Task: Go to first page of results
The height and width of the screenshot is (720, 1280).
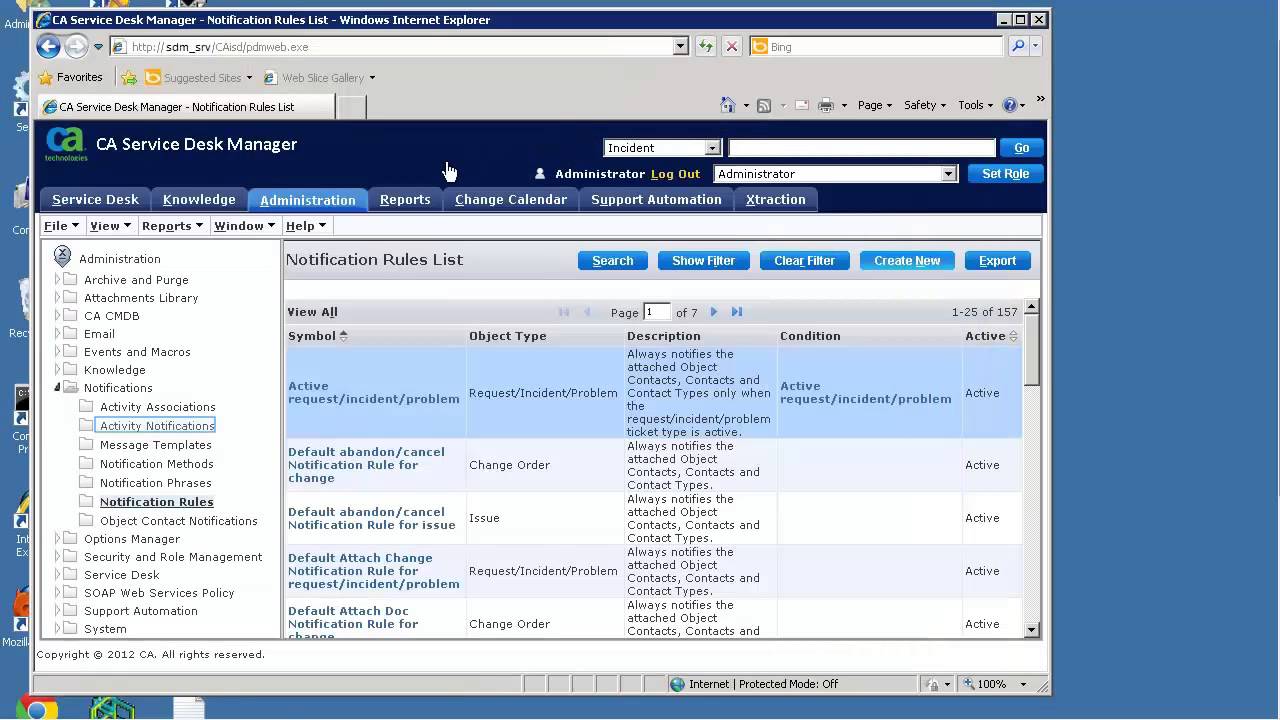Action: point(564,312)
